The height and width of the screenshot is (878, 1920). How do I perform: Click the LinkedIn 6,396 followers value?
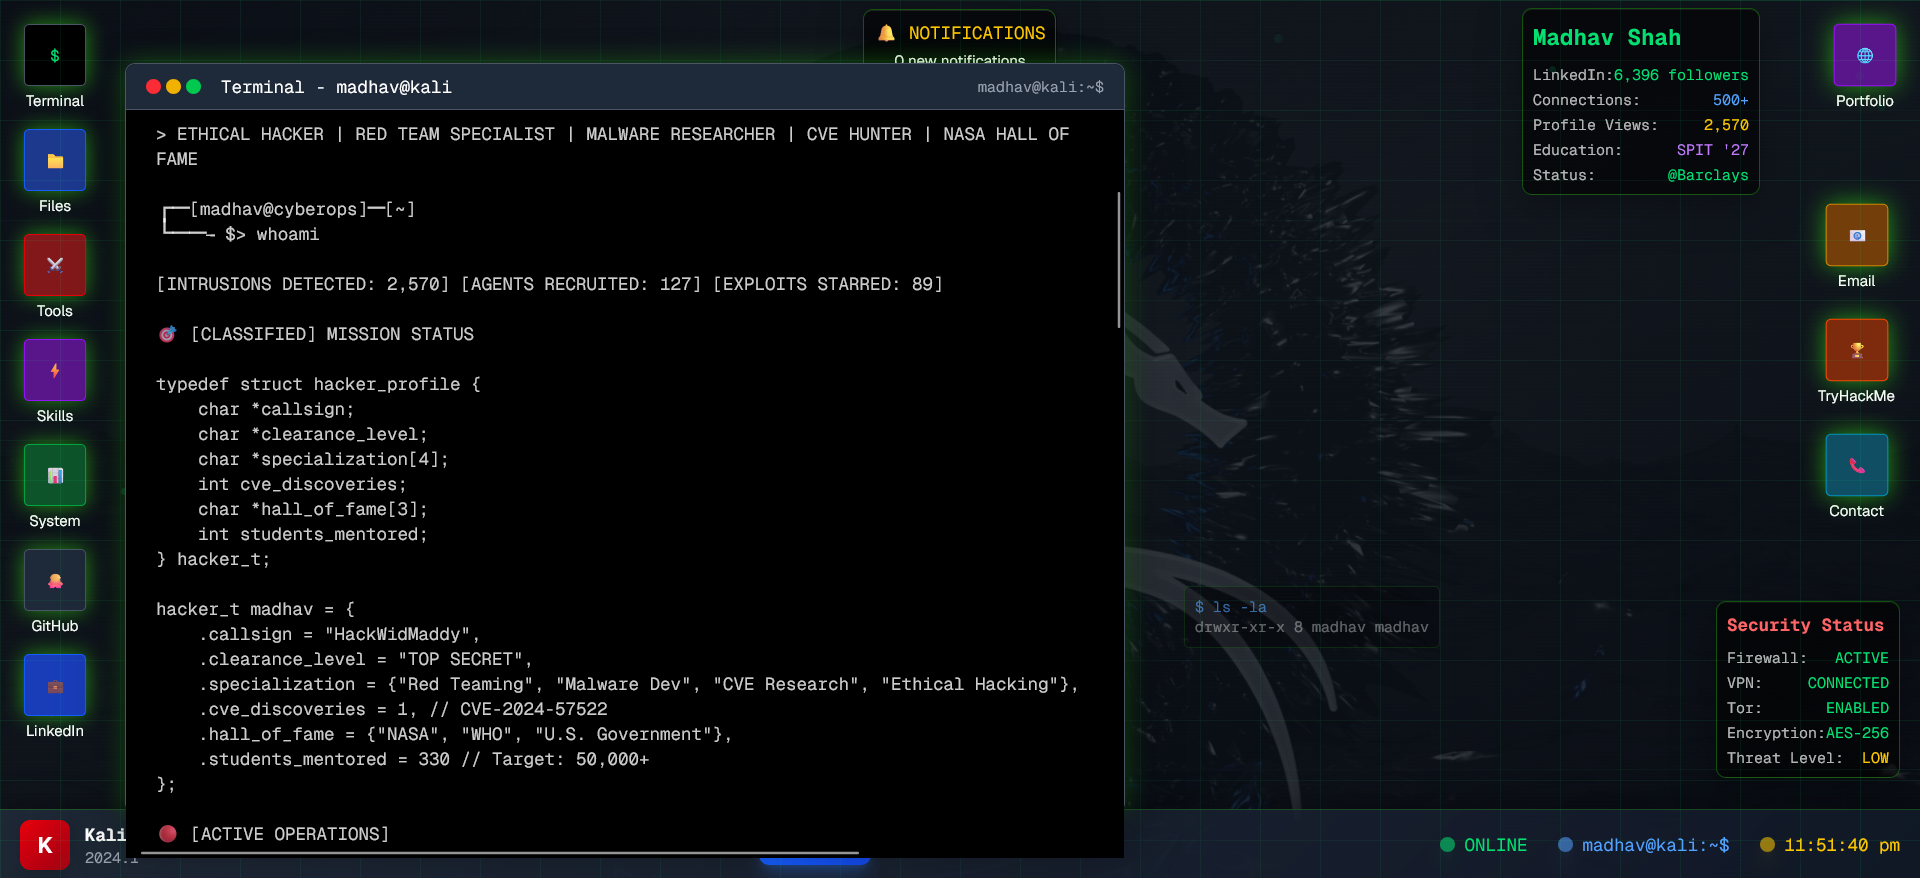pos(1680,75)
